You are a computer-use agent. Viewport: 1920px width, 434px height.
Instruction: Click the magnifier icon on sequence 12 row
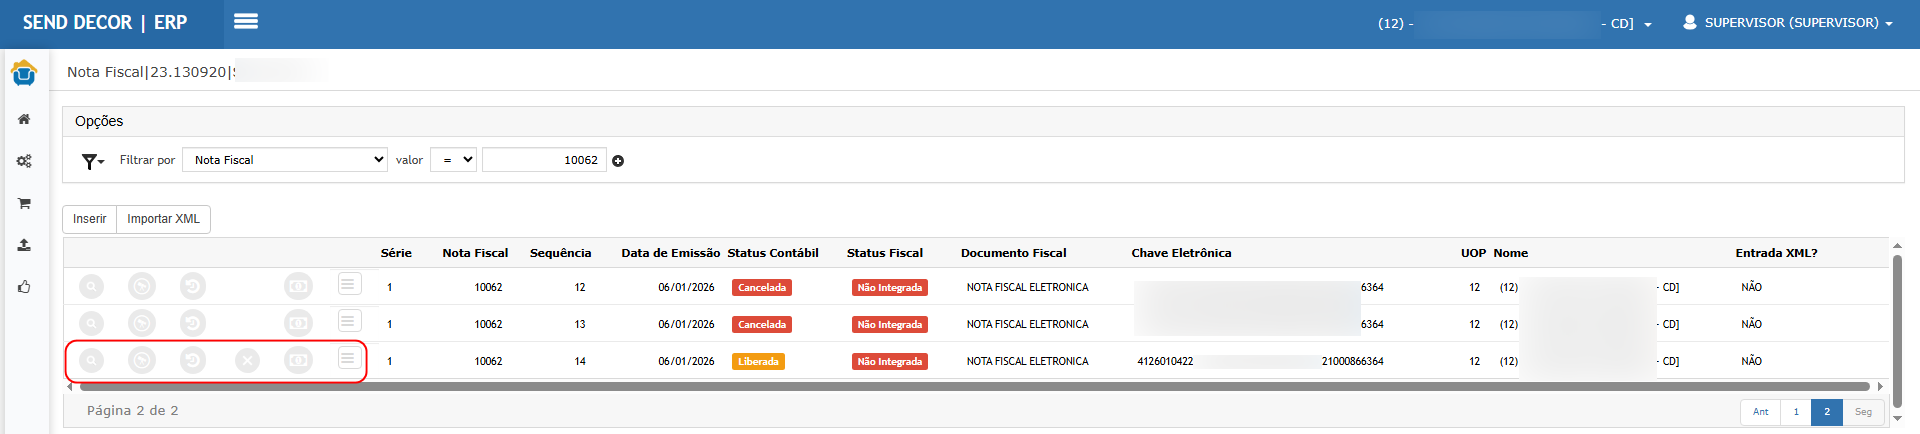point(91,288)
